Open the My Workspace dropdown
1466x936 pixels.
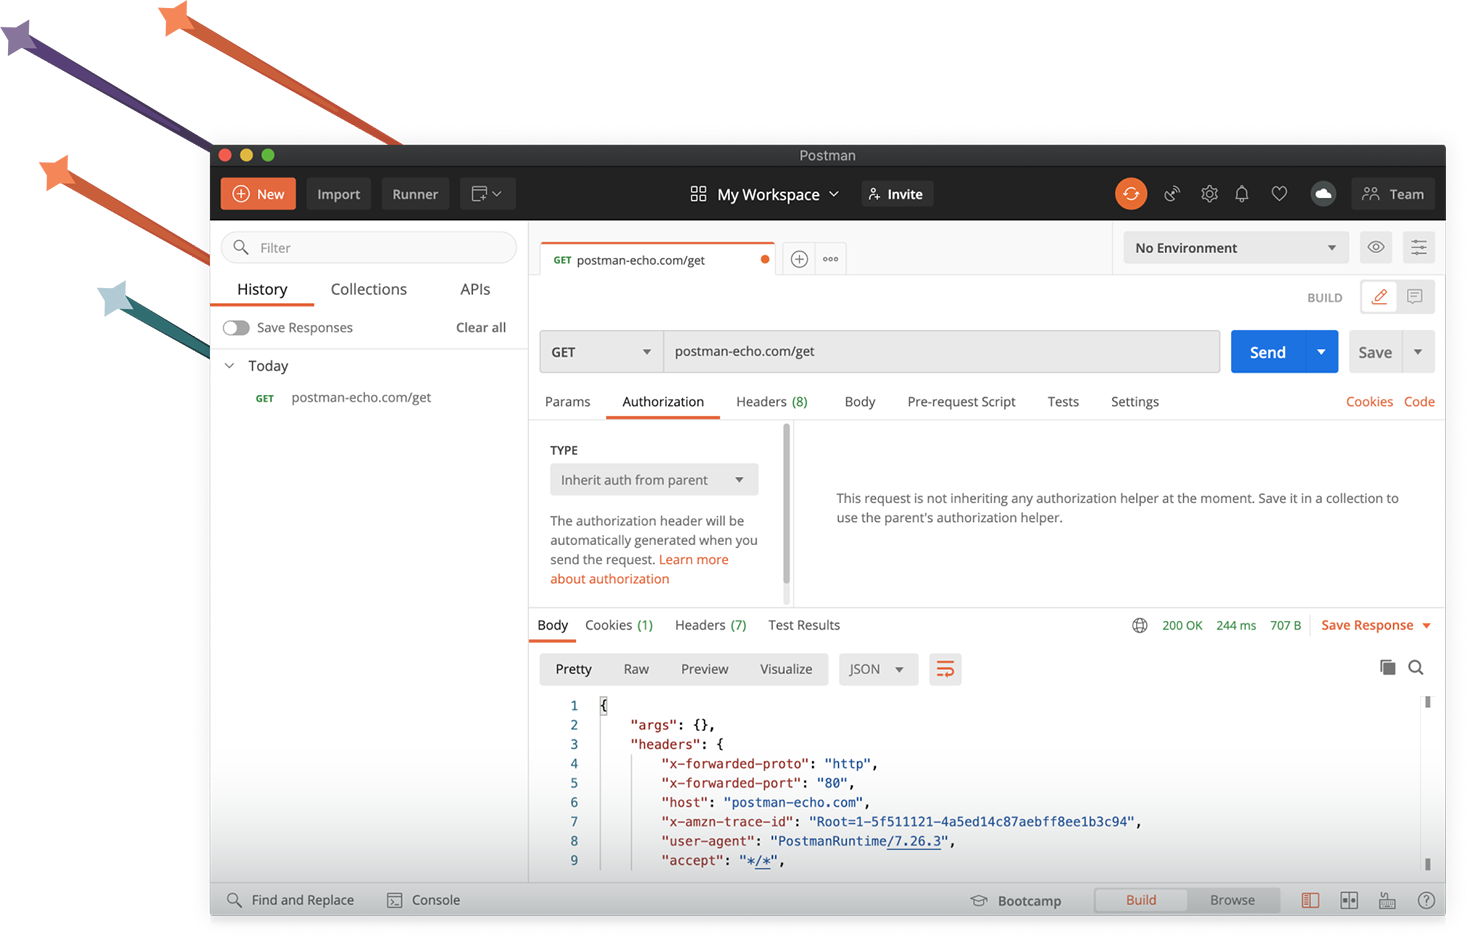pyautogui.click(x=765, y=194)
